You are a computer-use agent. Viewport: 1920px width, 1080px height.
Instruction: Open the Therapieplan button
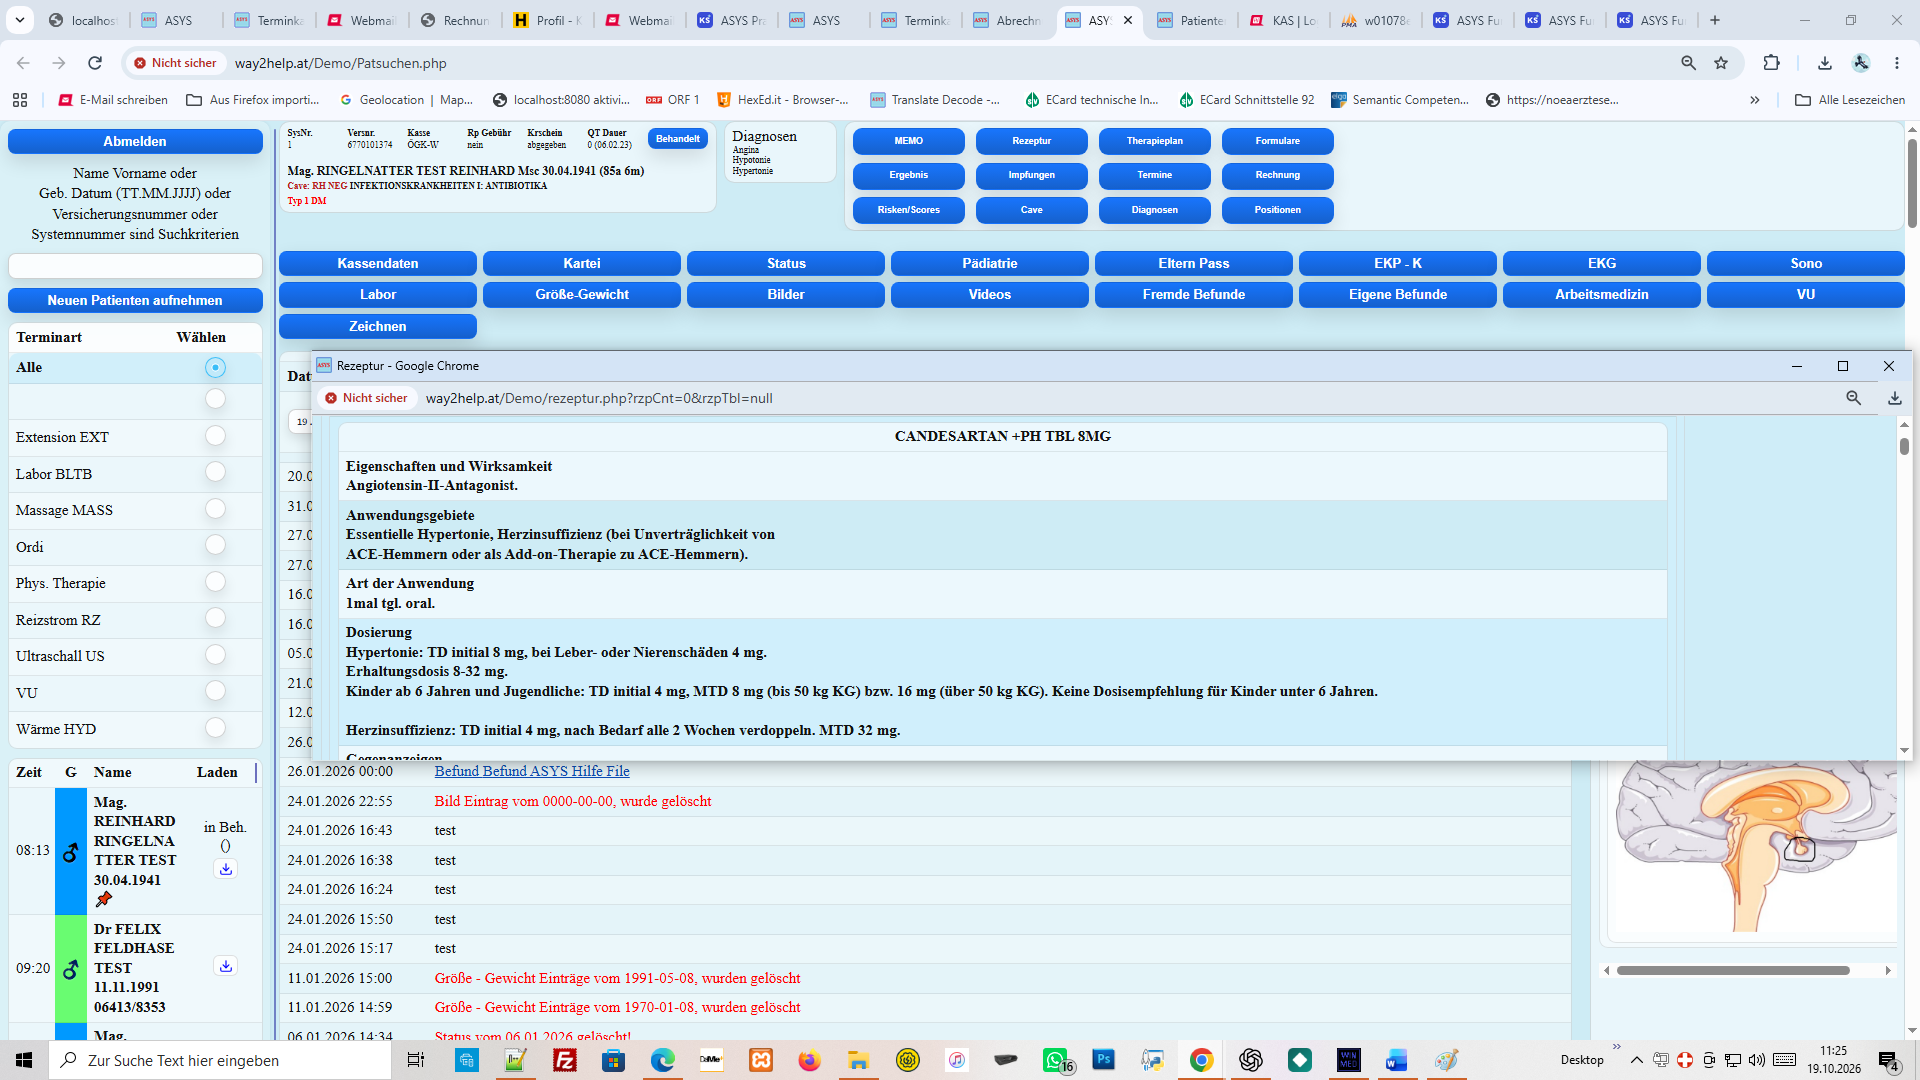pos(1154,141)
